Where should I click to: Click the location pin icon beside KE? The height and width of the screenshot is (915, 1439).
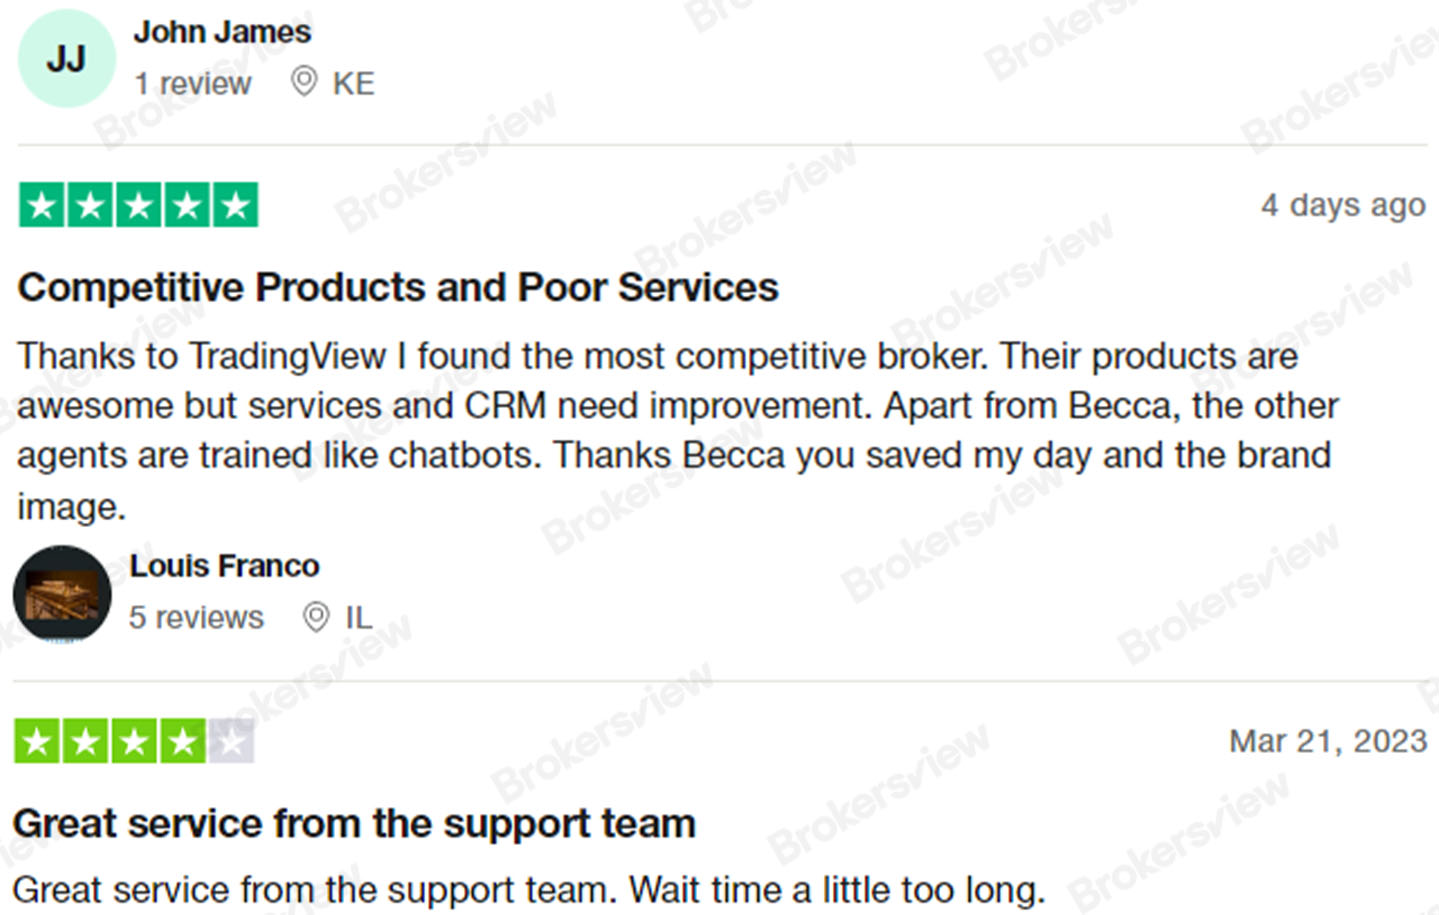(x=303, y=81)
